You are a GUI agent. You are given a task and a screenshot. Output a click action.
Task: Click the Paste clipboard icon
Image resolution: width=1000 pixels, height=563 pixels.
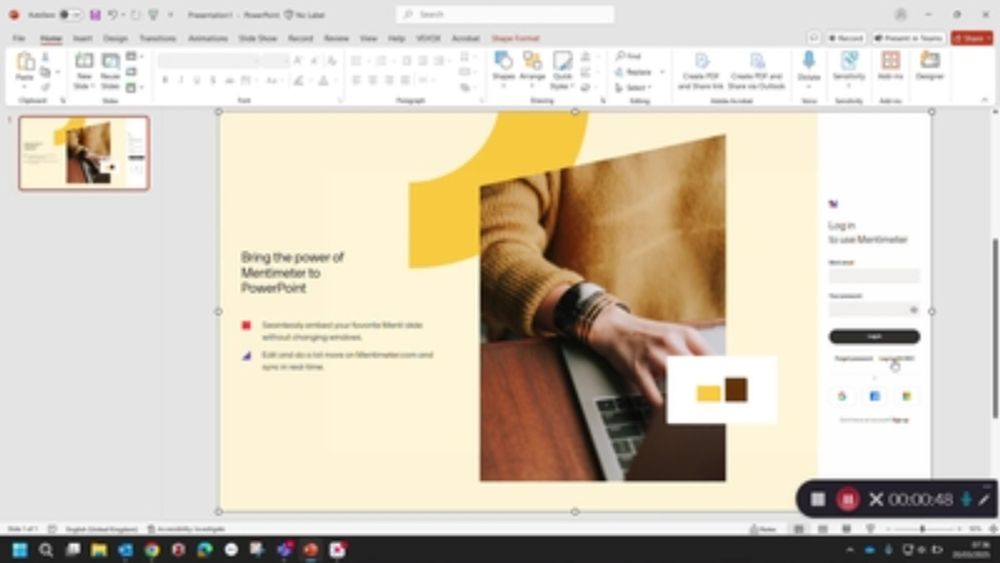coord(25,62)
